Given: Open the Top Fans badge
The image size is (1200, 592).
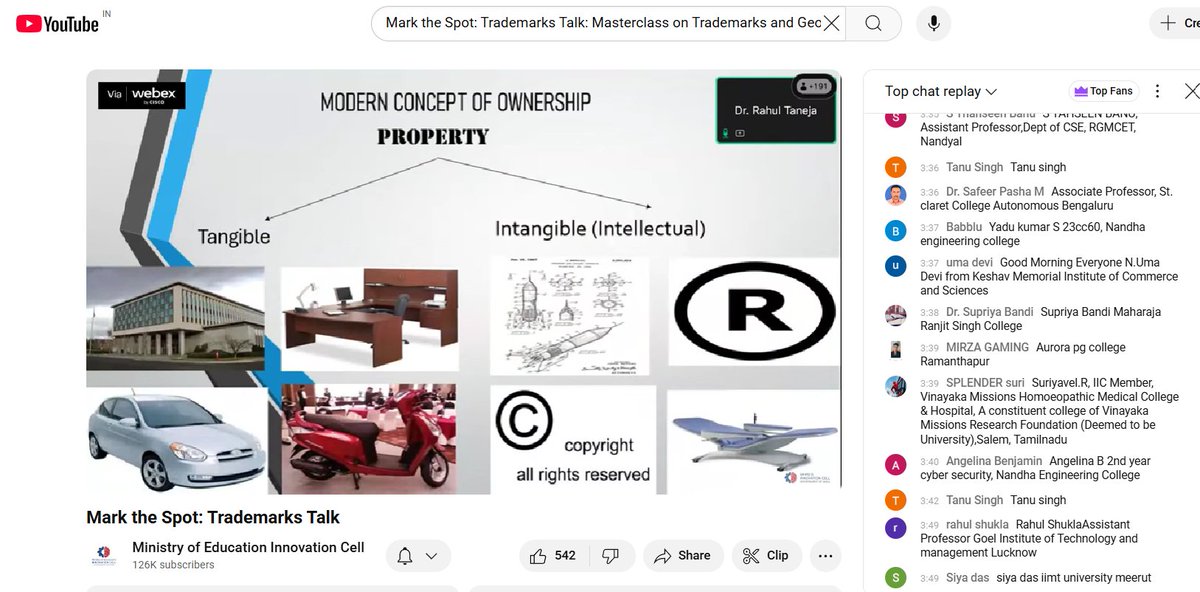Looking at the screenshot, I should point(1103,91).
